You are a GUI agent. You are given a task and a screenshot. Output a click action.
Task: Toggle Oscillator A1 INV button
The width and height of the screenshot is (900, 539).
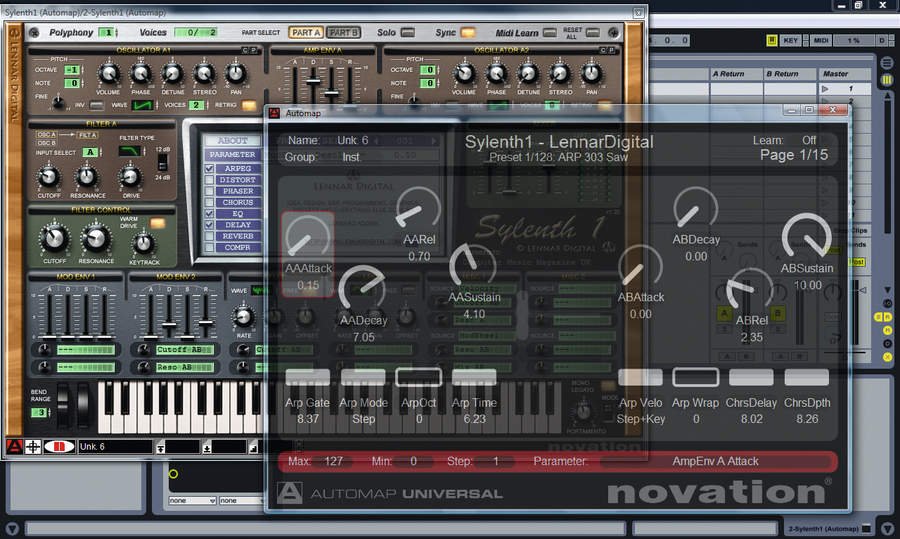[x=96, y=105]
